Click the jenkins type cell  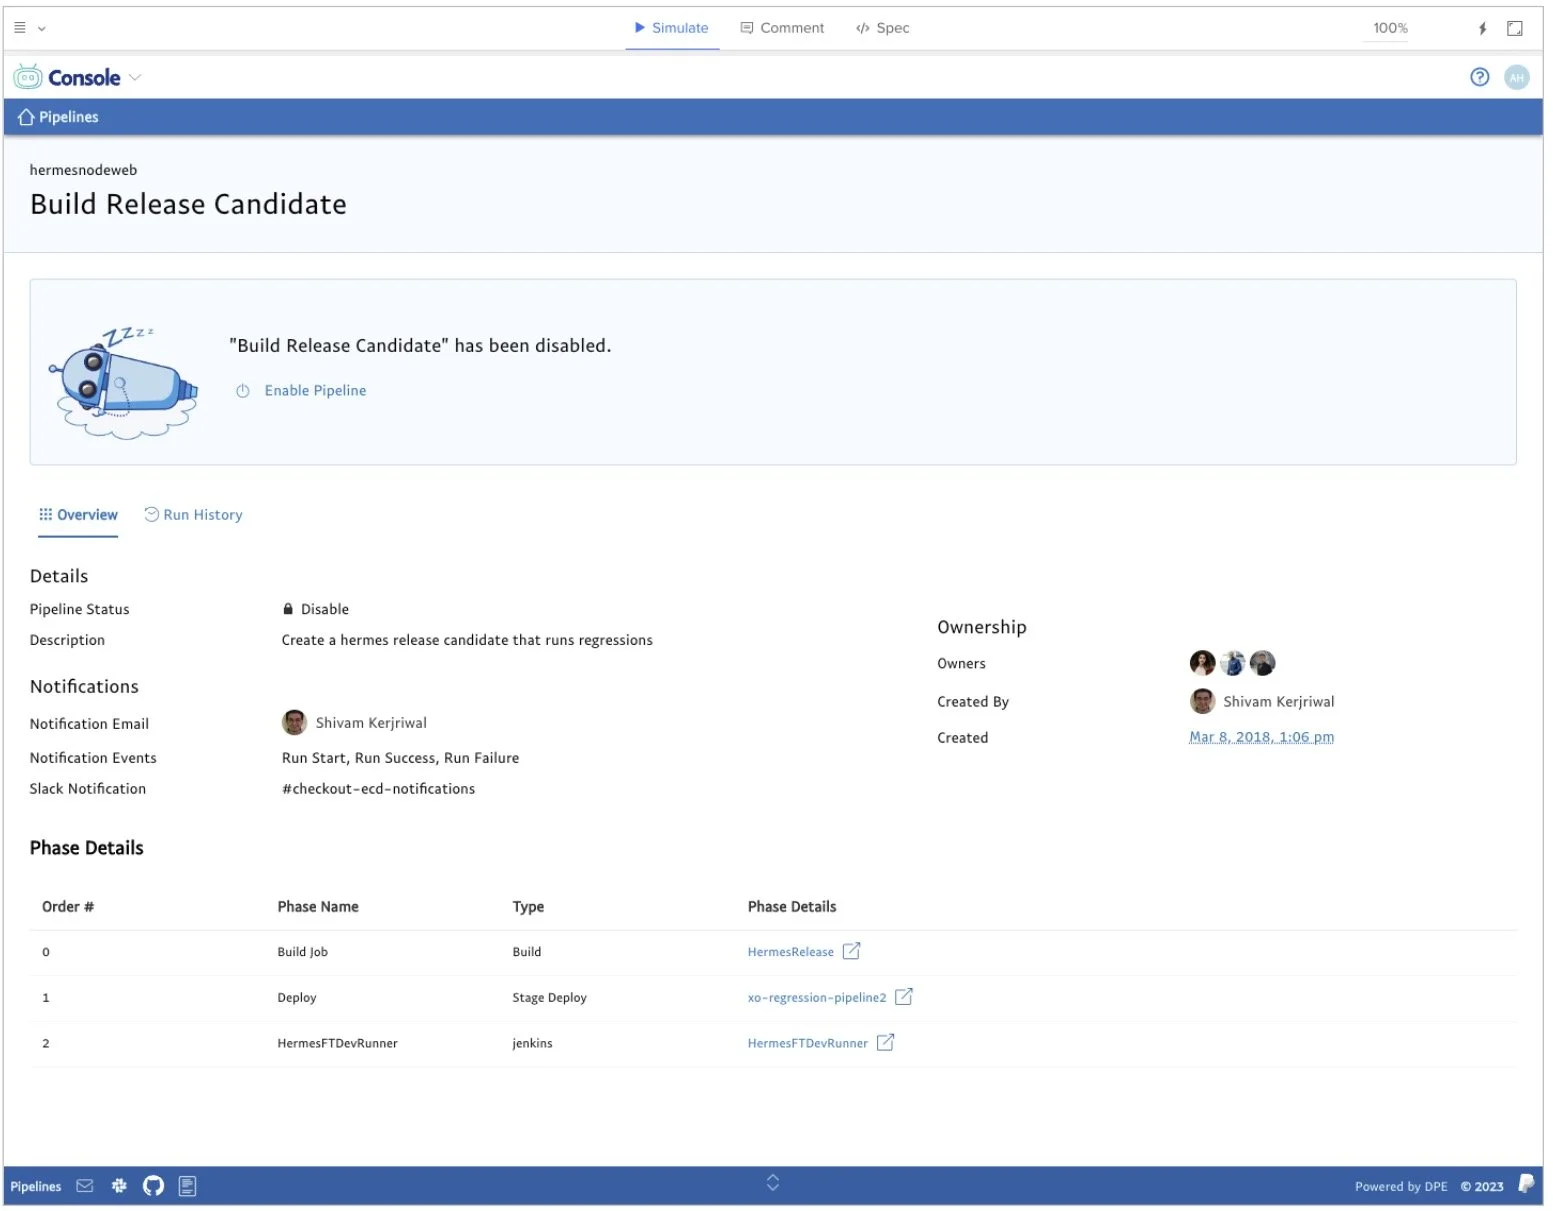(x=533, y=1043)
